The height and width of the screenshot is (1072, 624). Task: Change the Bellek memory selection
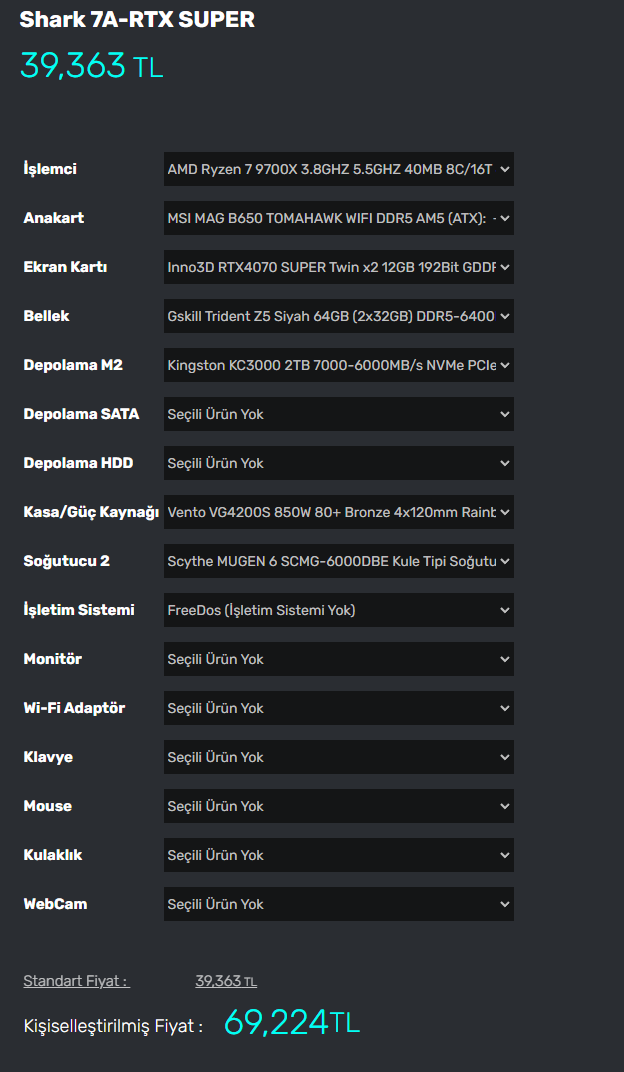[x=338, y=316]
